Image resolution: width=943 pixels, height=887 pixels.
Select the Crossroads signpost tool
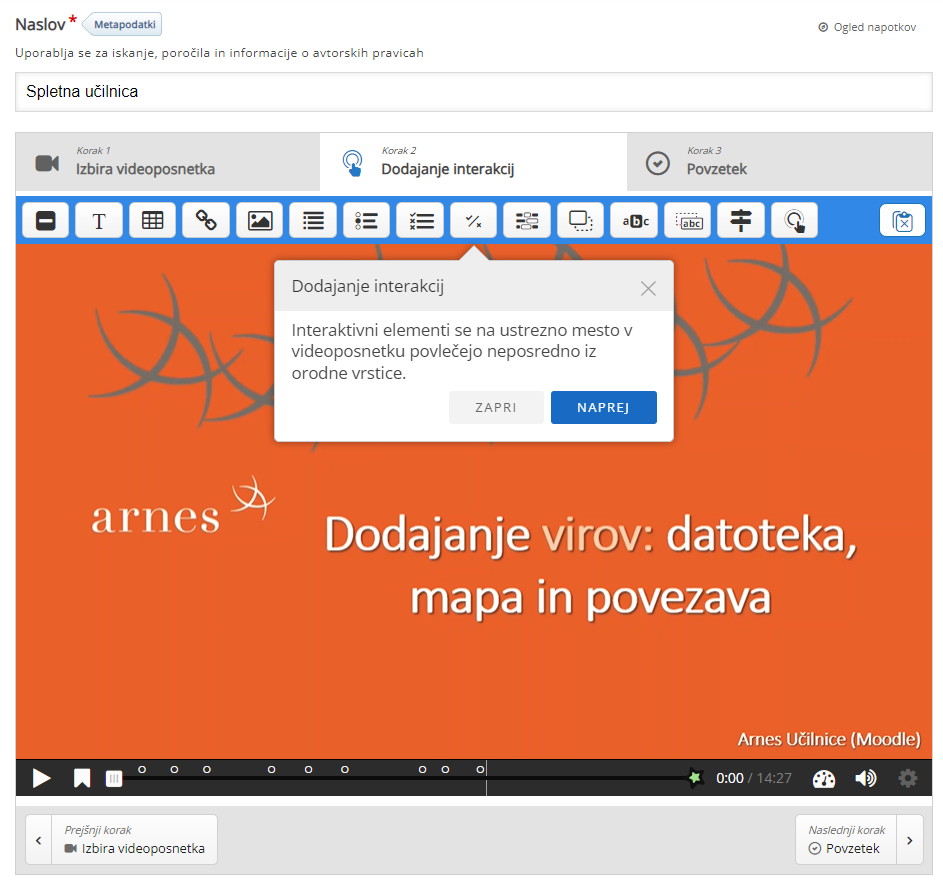[x=741, y=221]
